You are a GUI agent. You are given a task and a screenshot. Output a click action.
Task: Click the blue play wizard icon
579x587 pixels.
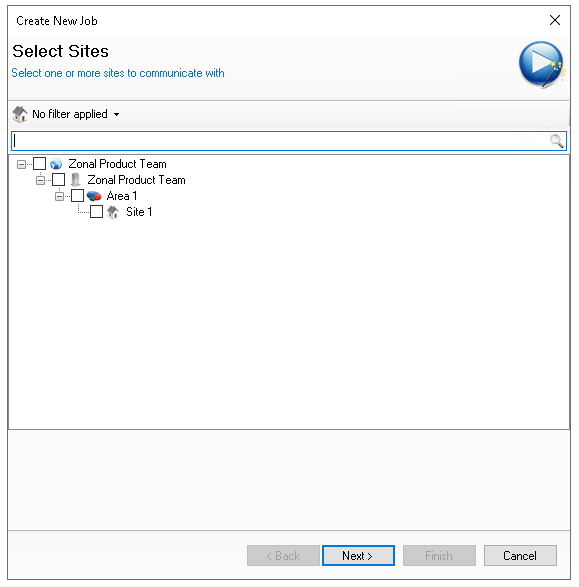541,64
